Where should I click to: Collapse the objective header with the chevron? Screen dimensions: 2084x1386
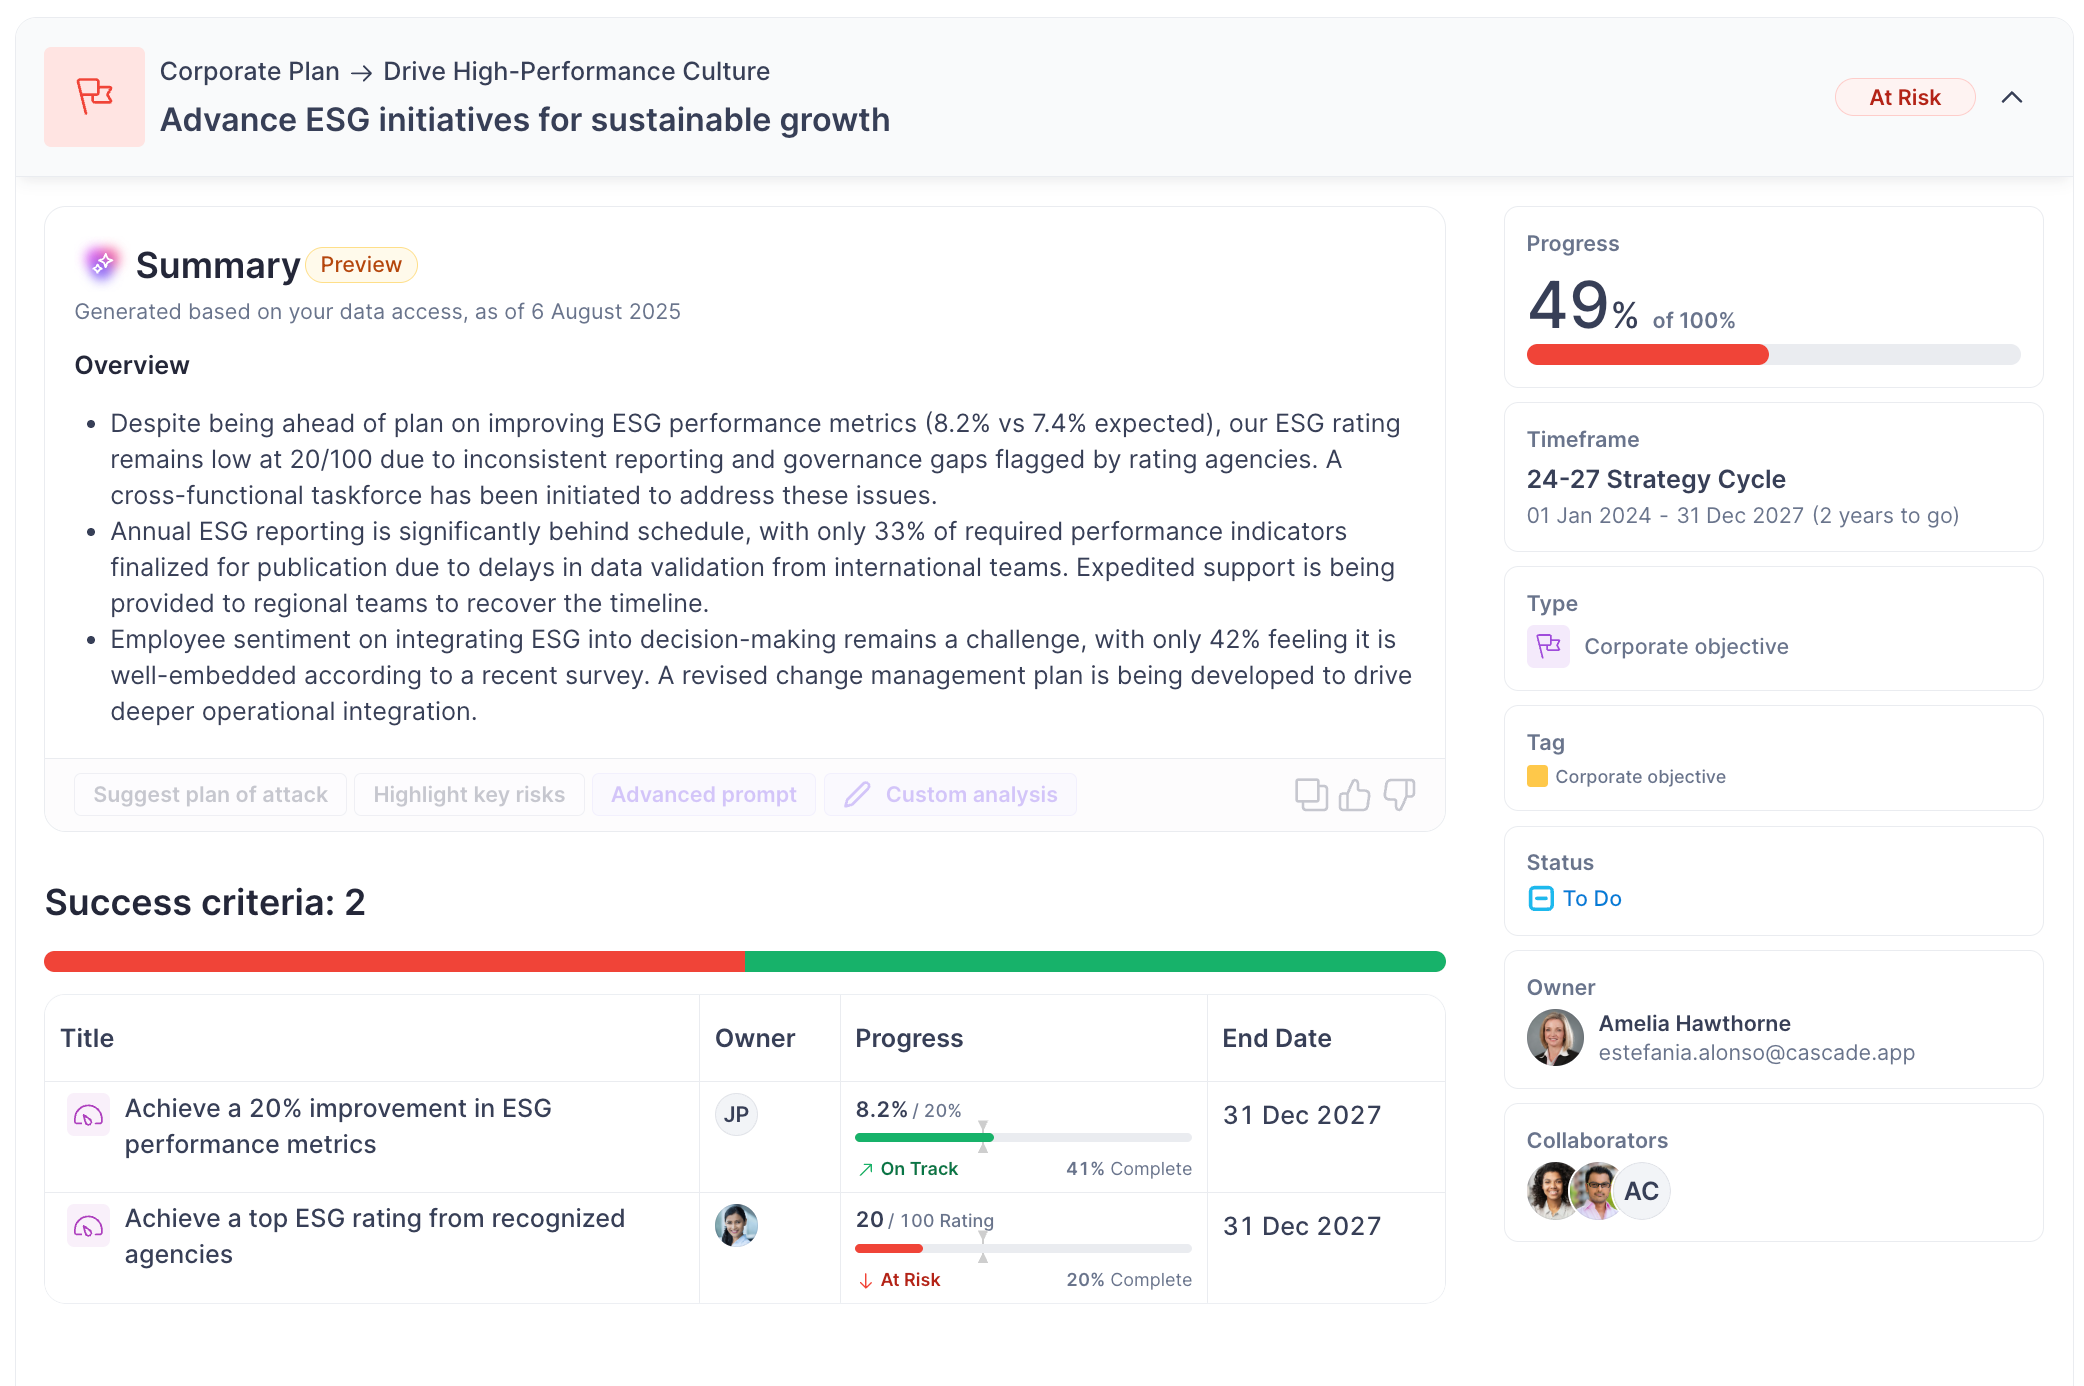2012,97
